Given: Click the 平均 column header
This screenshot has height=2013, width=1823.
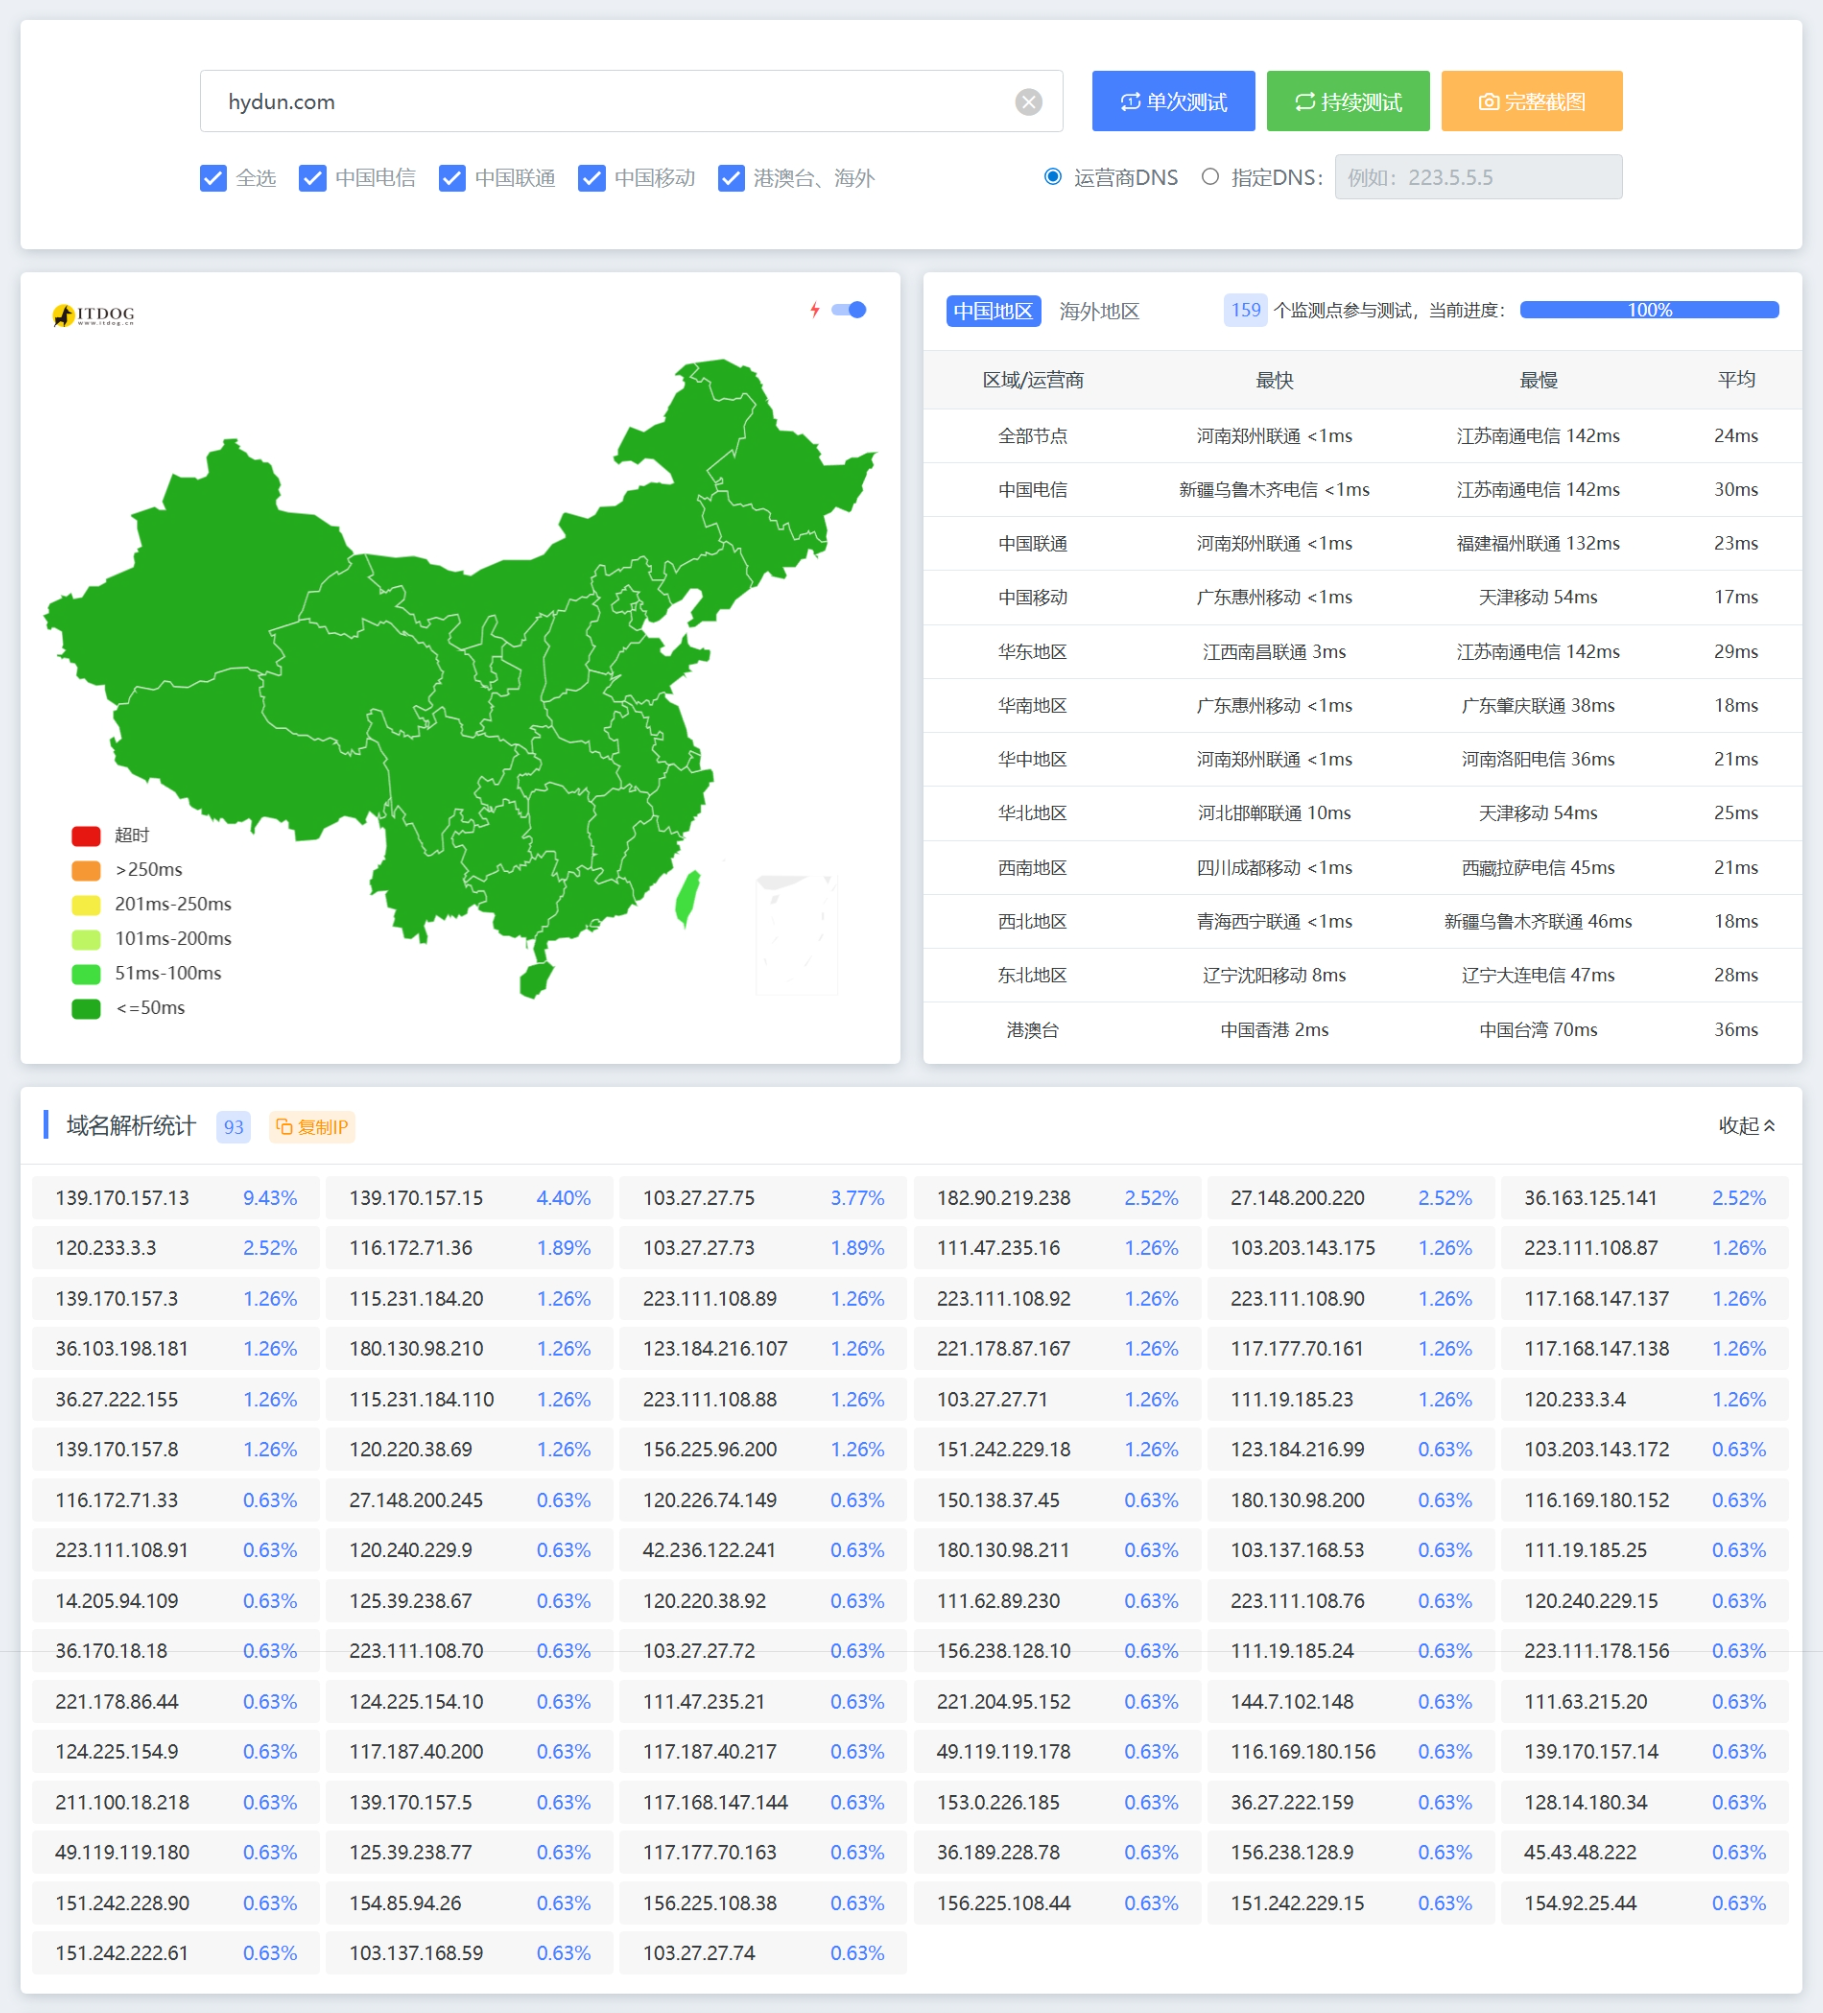Looking at the screenshot, I should click(1736, 380).
